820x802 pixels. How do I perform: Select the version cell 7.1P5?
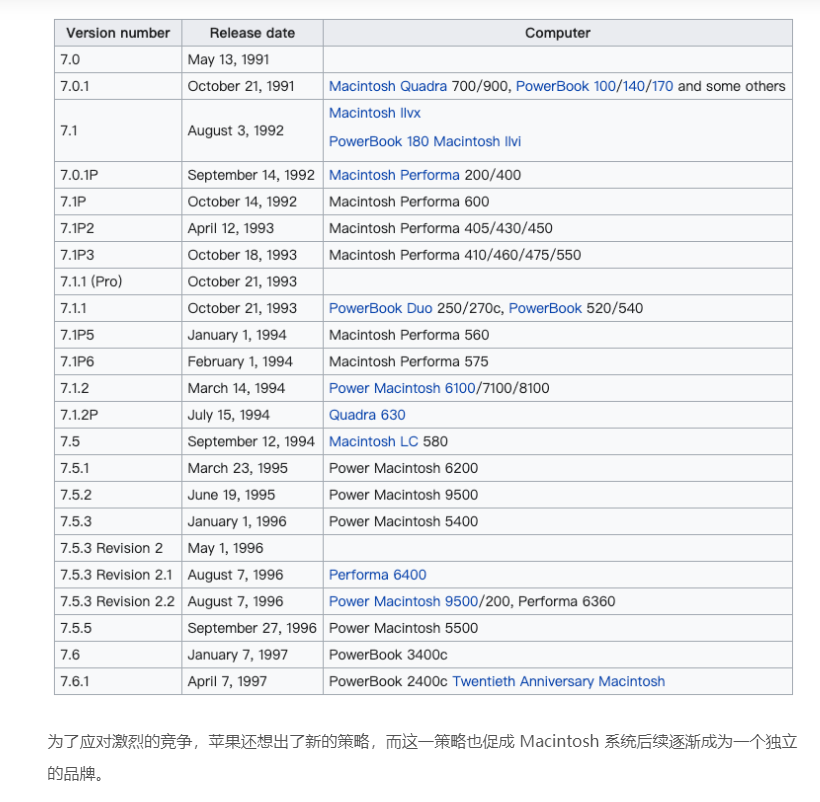[x=118, y=335]
